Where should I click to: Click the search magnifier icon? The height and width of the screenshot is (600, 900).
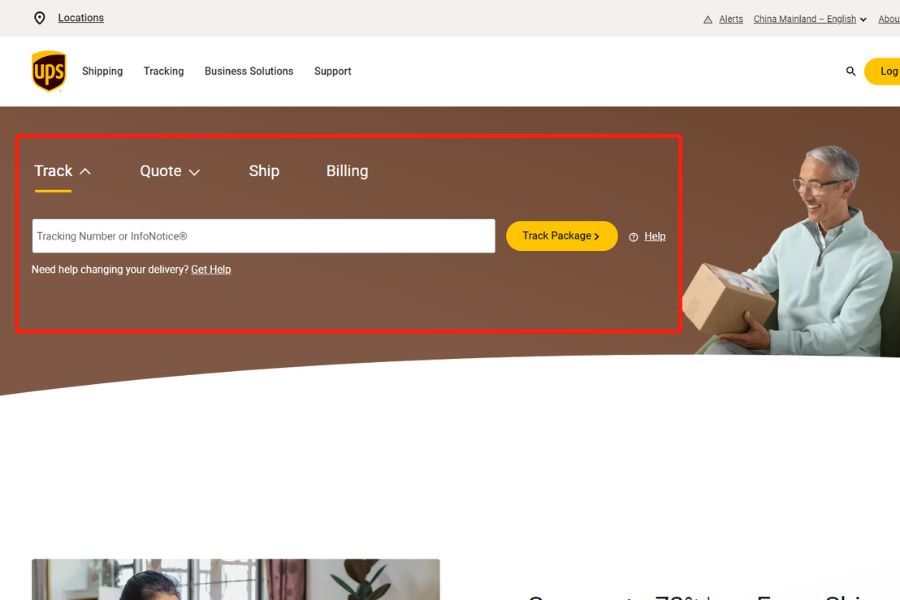pos(851,71)
